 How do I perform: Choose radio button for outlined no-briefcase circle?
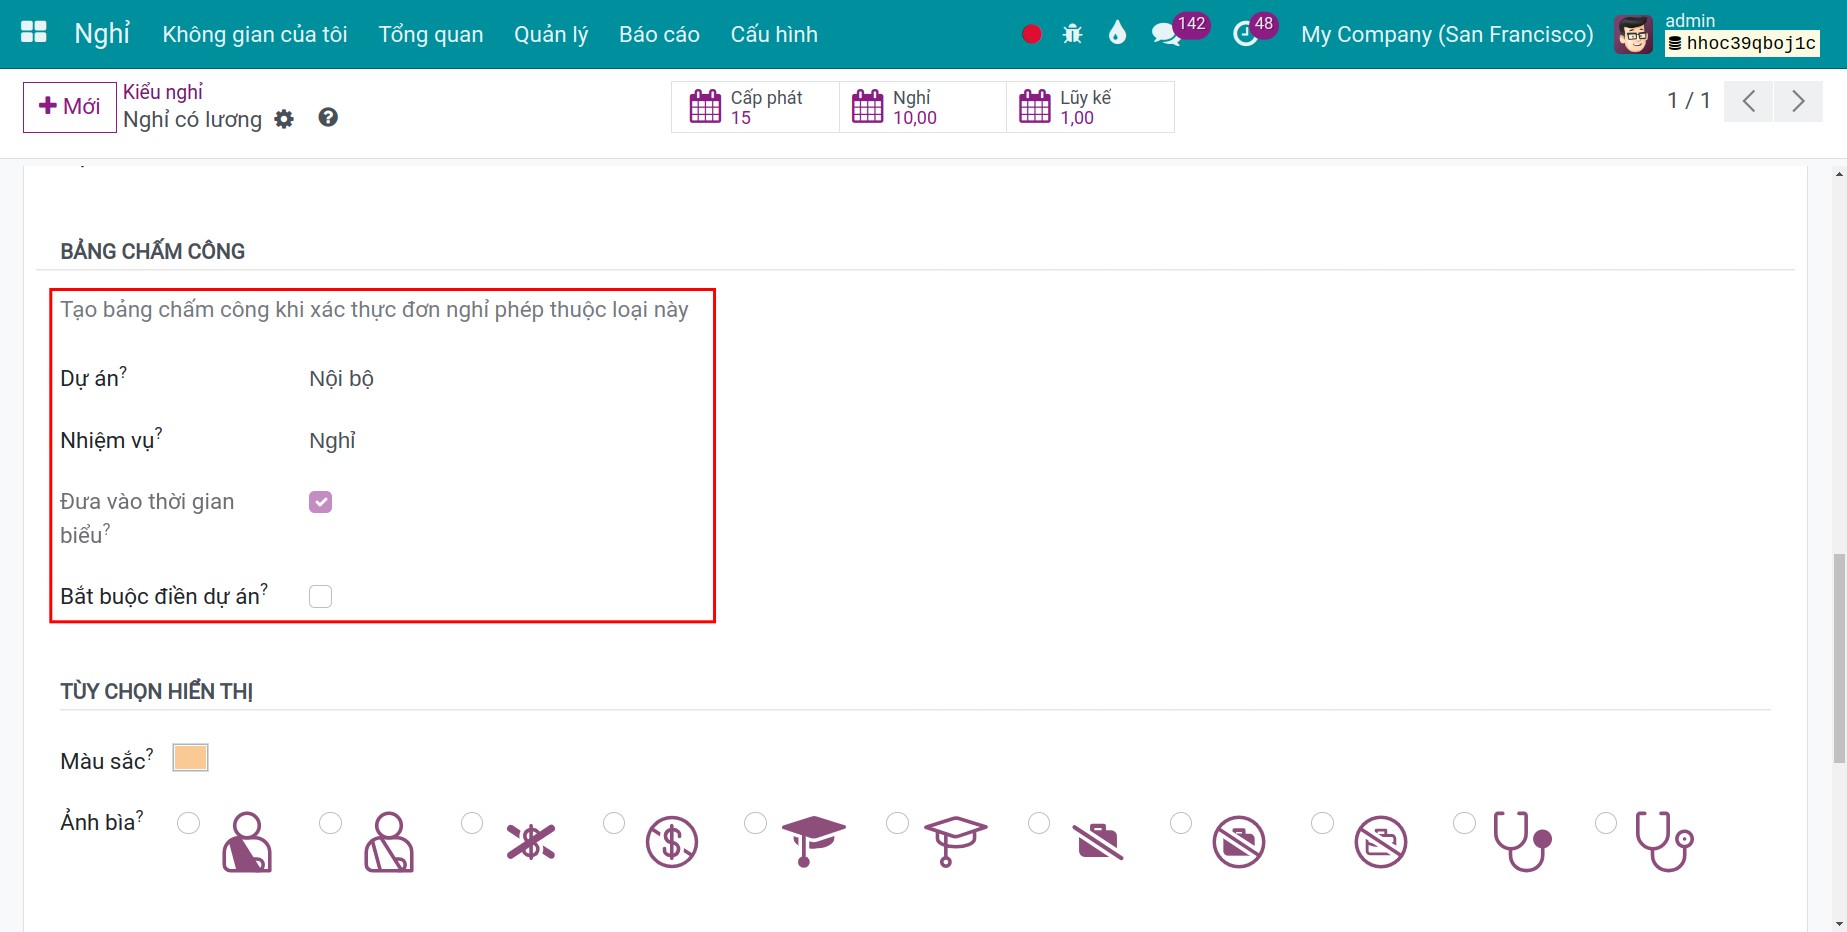(x=1322, y=823)
